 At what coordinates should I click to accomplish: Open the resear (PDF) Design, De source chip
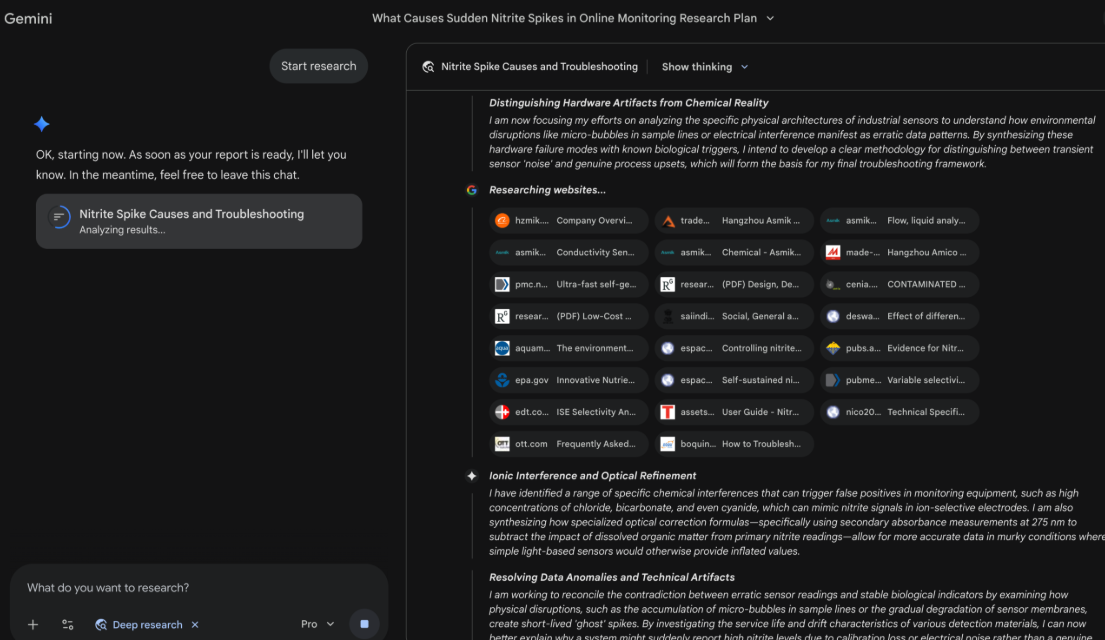click(x=734, y=284)
